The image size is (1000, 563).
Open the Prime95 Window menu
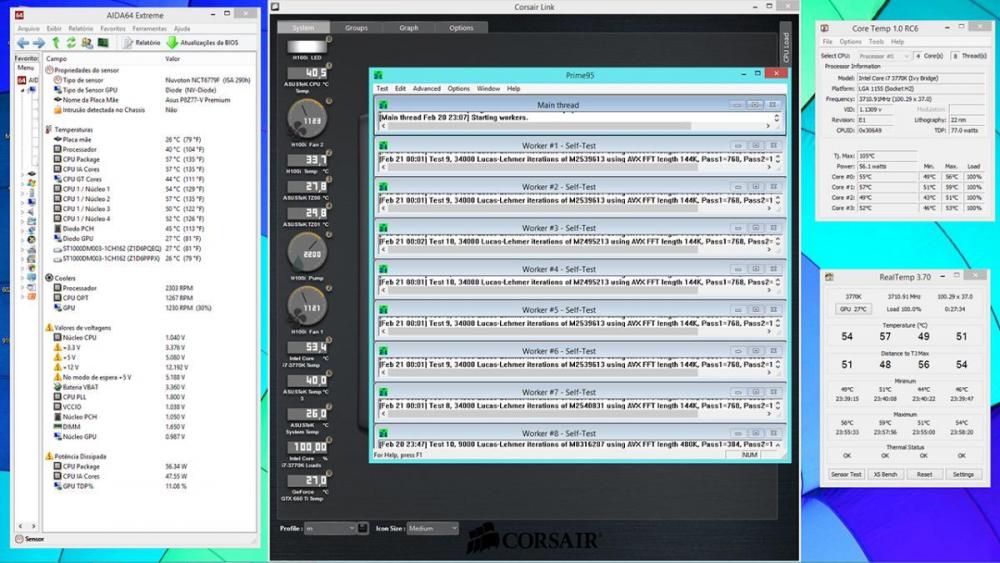[x=489, y=89]
